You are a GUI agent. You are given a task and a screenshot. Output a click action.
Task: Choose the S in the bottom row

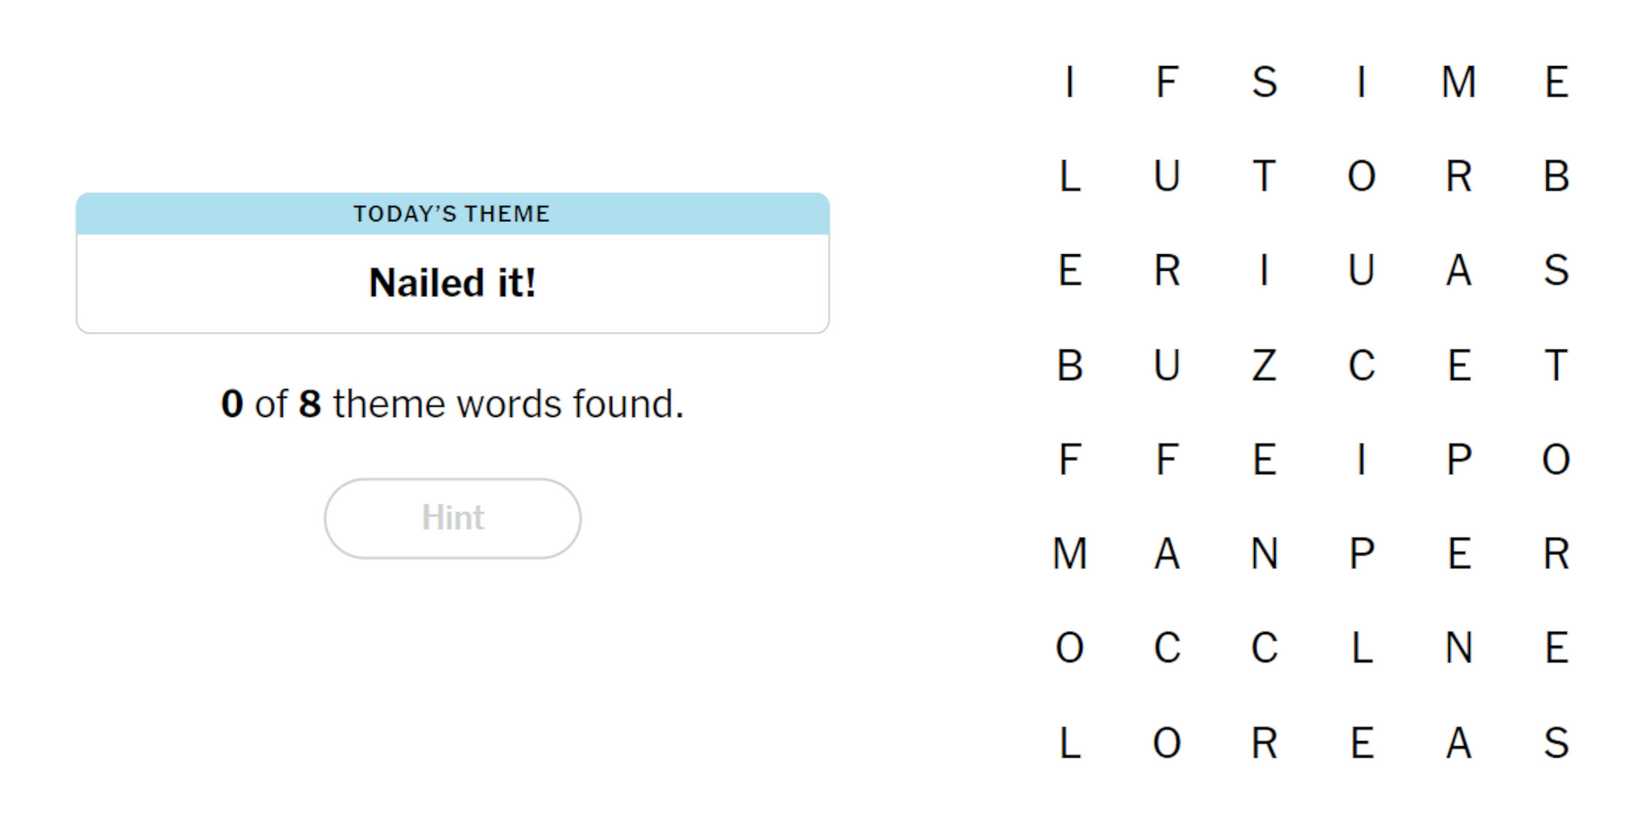pyautogui.click(x=1555, y=743)
